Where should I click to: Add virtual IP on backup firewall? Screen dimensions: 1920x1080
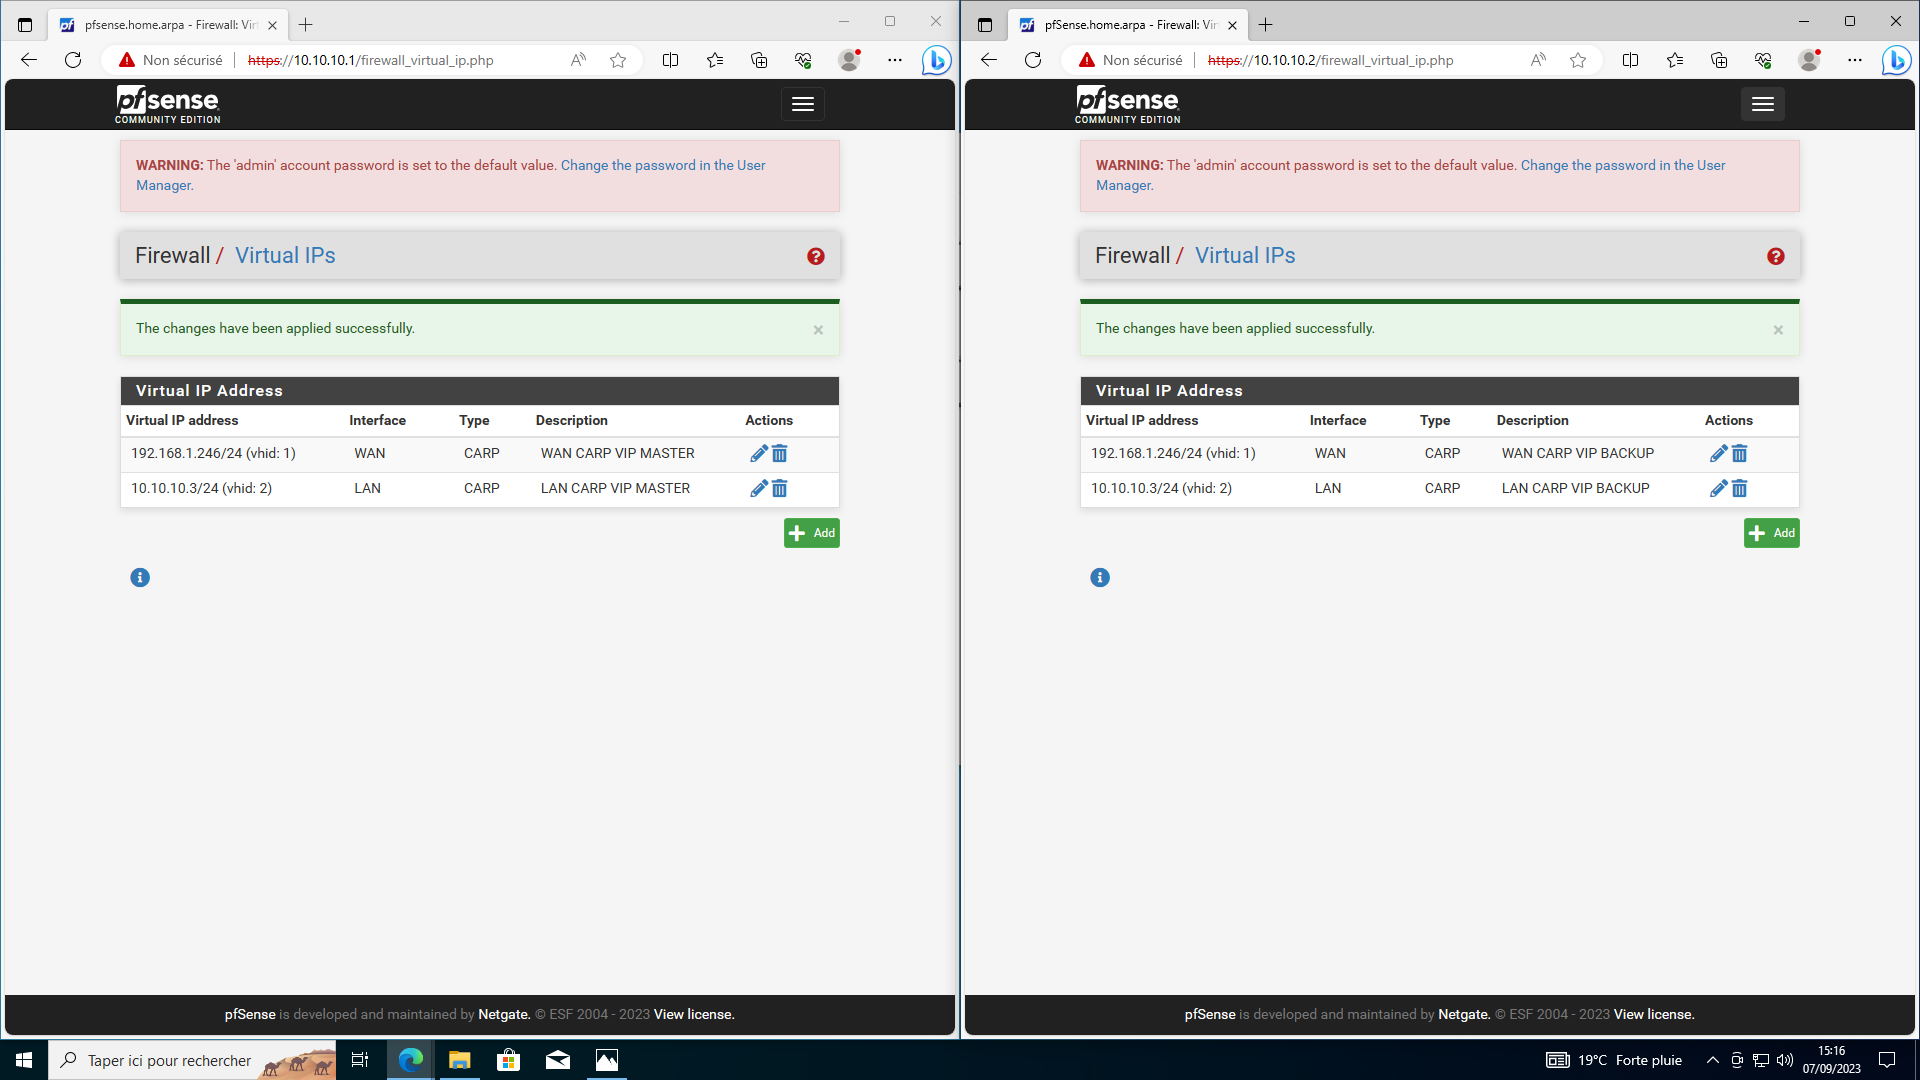click(1771, 533)
